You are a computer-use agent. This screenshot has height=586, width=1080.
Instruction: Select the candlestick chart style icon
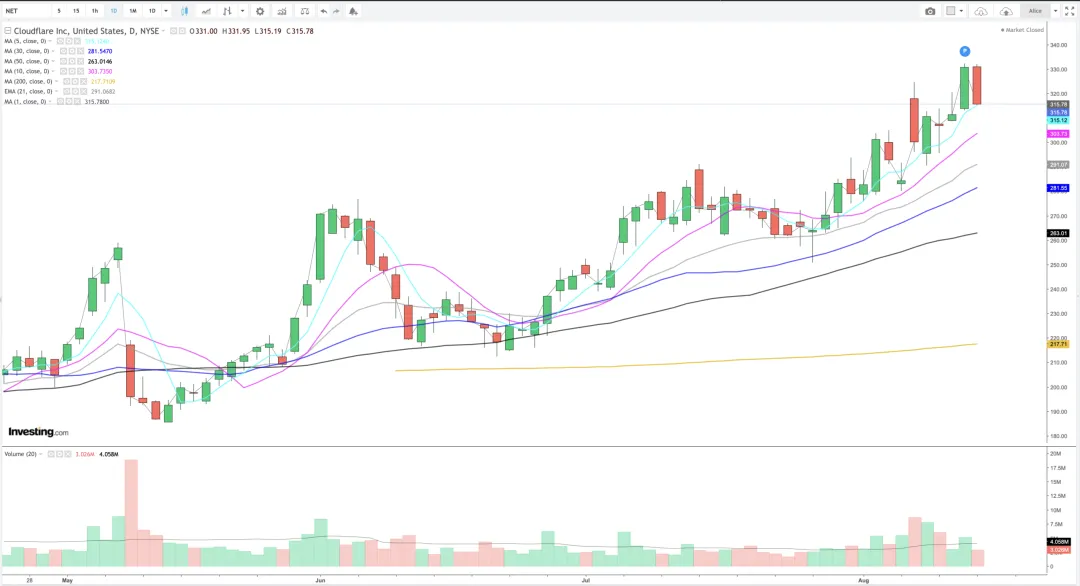185,11
